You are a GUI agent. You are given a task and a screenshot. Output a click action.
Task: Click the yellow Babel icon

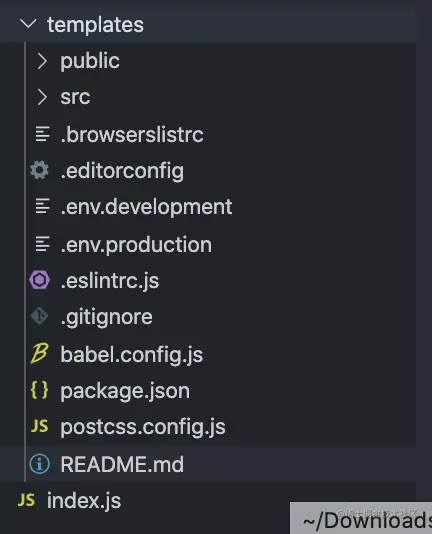[40, 354]
